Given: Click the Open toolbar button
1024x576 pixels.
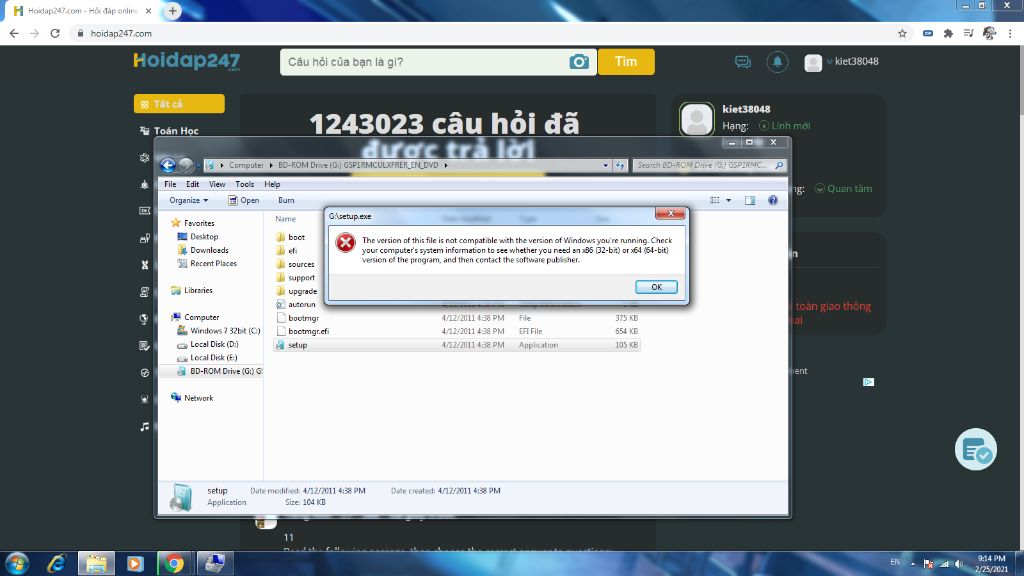Looking at the screenshot, I should [244, 200].
